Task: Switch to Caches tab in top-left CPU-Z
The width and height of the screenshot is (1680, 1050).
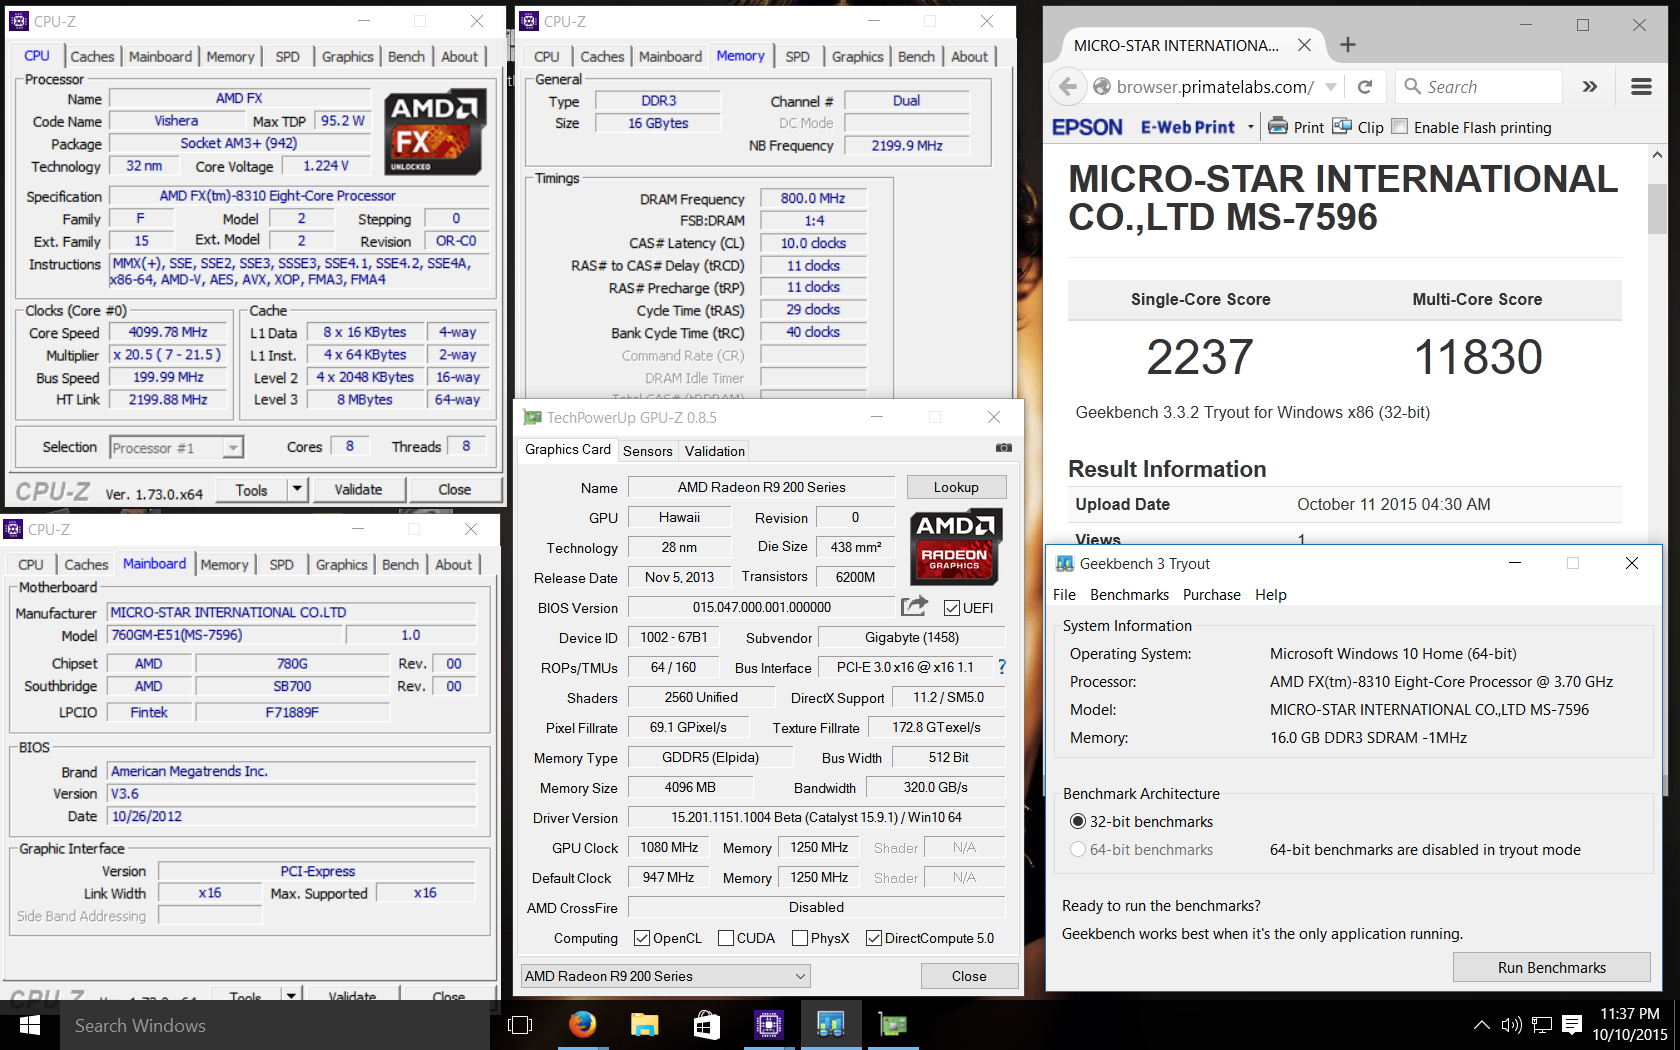Action: (x=92, y=57)
